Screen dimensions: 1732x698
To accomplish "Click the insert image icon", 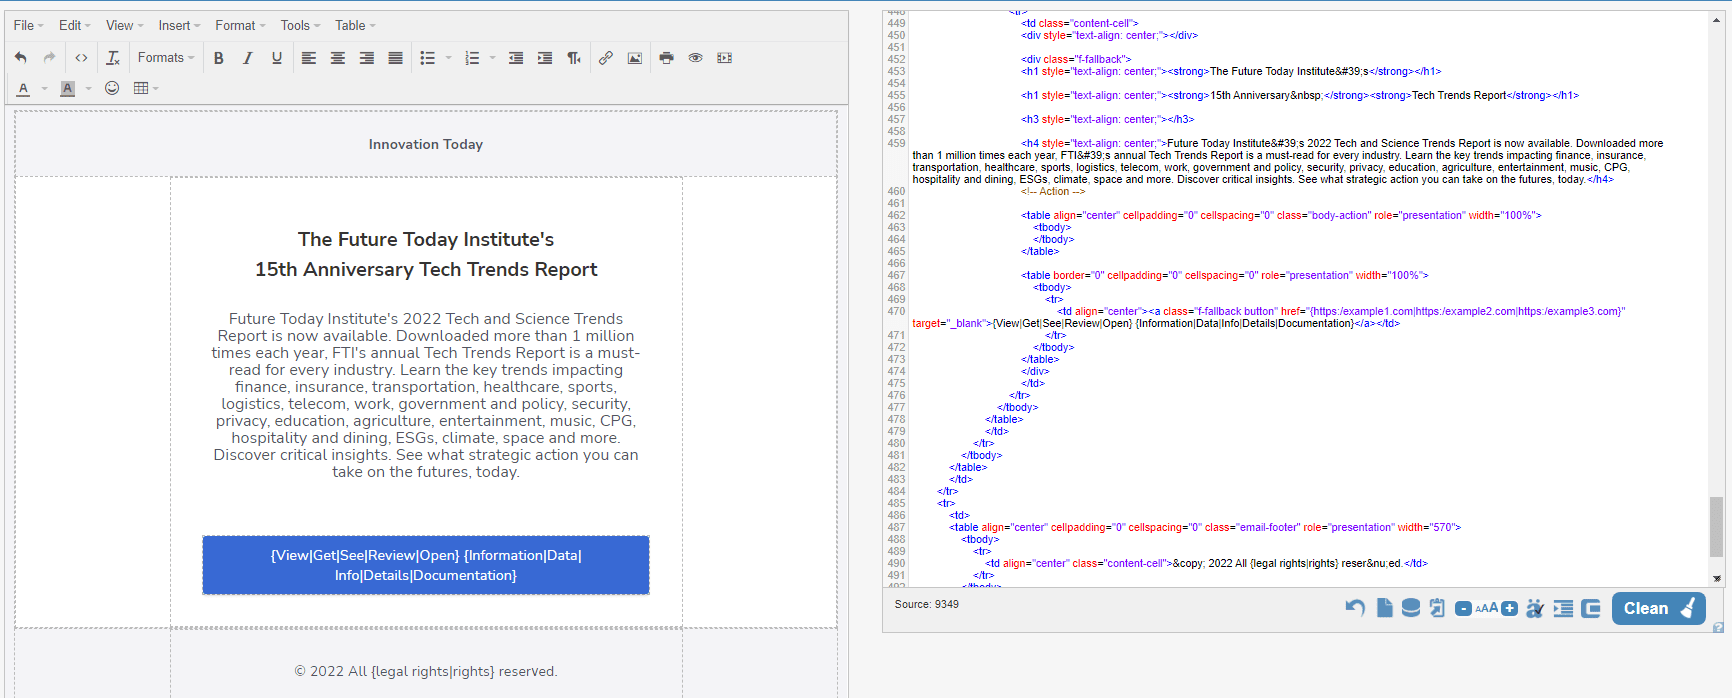I will pos(635,58).
